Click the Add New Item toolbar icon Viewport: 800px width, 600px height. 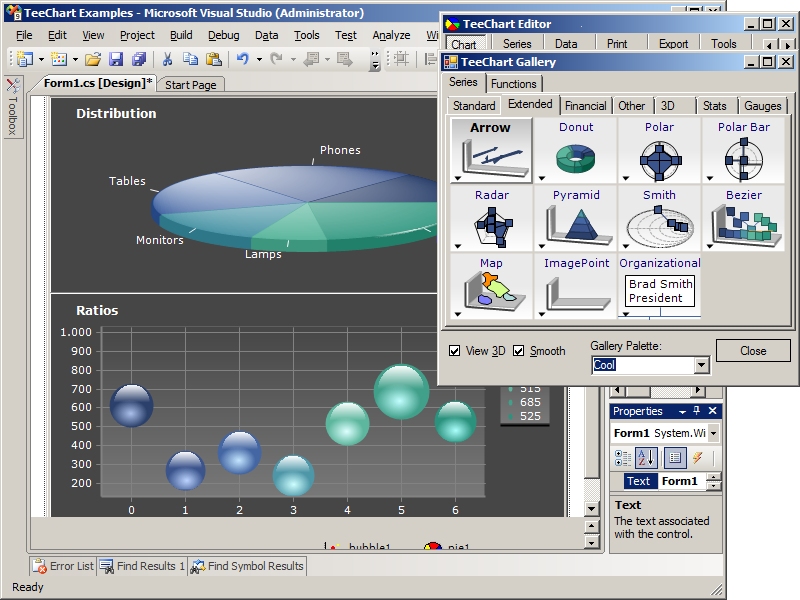(59, 59)
